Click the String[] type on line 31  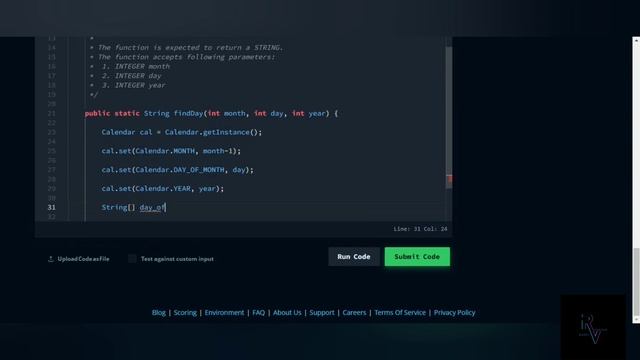tap(118, 207)
